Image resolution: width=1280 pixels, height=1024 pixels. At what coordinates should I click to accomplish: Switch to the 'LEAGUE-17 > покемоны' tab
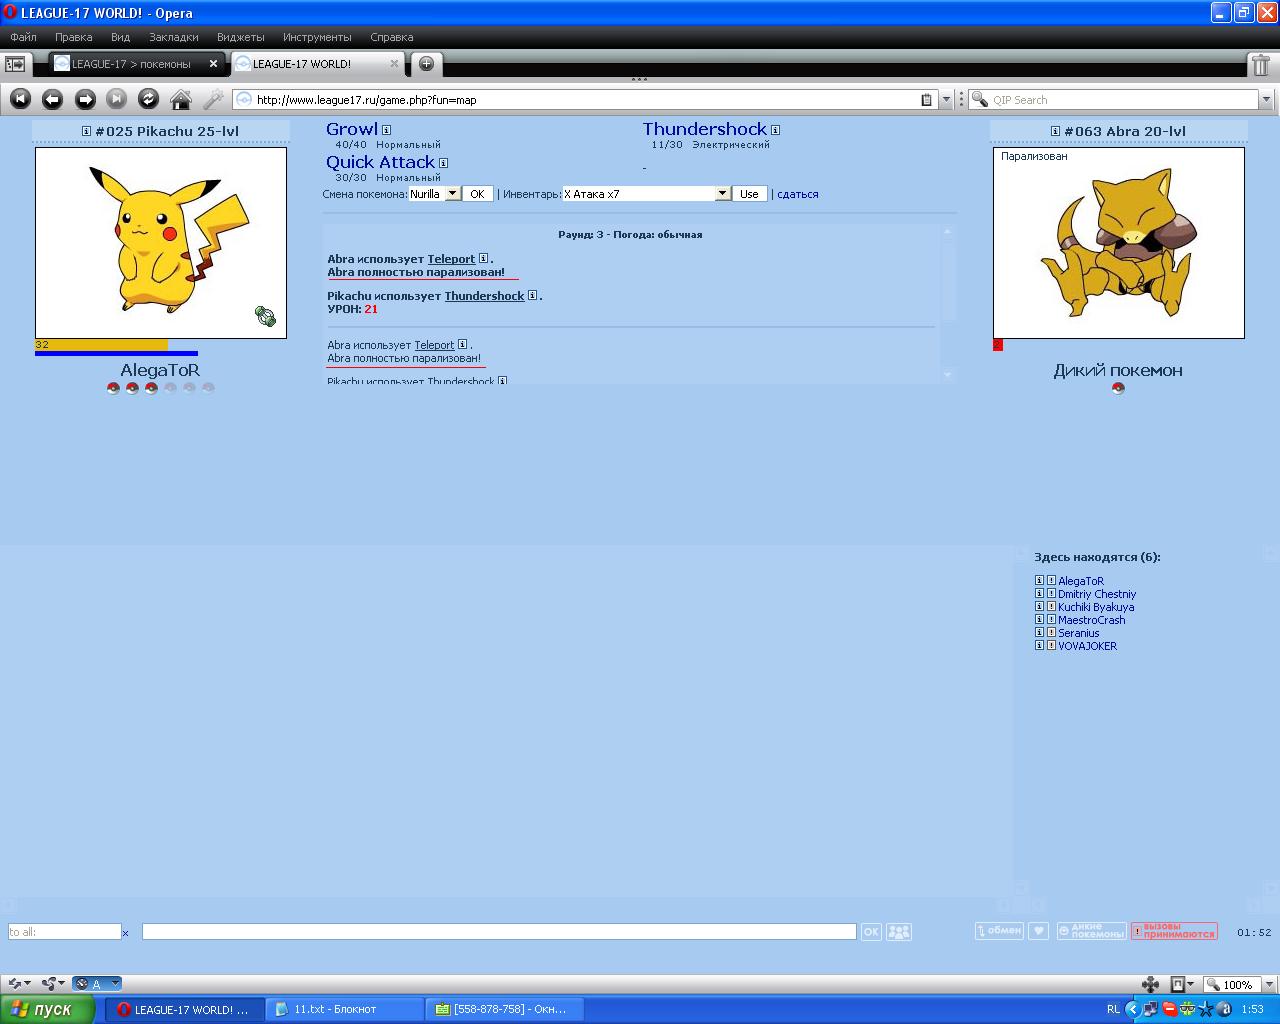click(x=131, y=64)
